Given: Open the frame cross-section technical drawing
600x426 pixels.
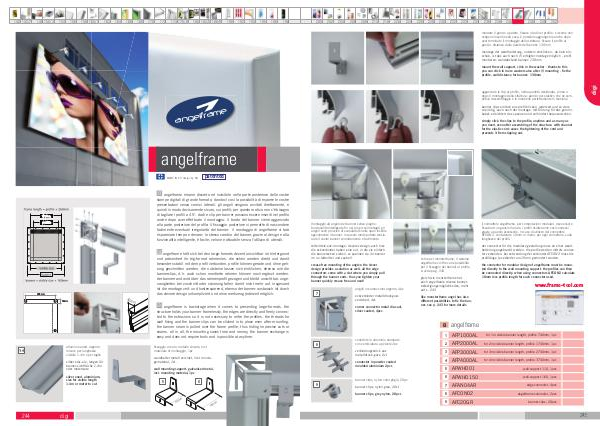Looking at the screenshot, I should (x=47, y=246).
